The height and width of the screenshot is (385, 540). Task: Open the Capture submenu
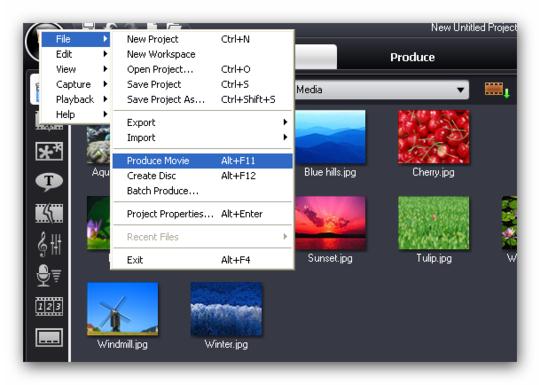pos(75,84)
